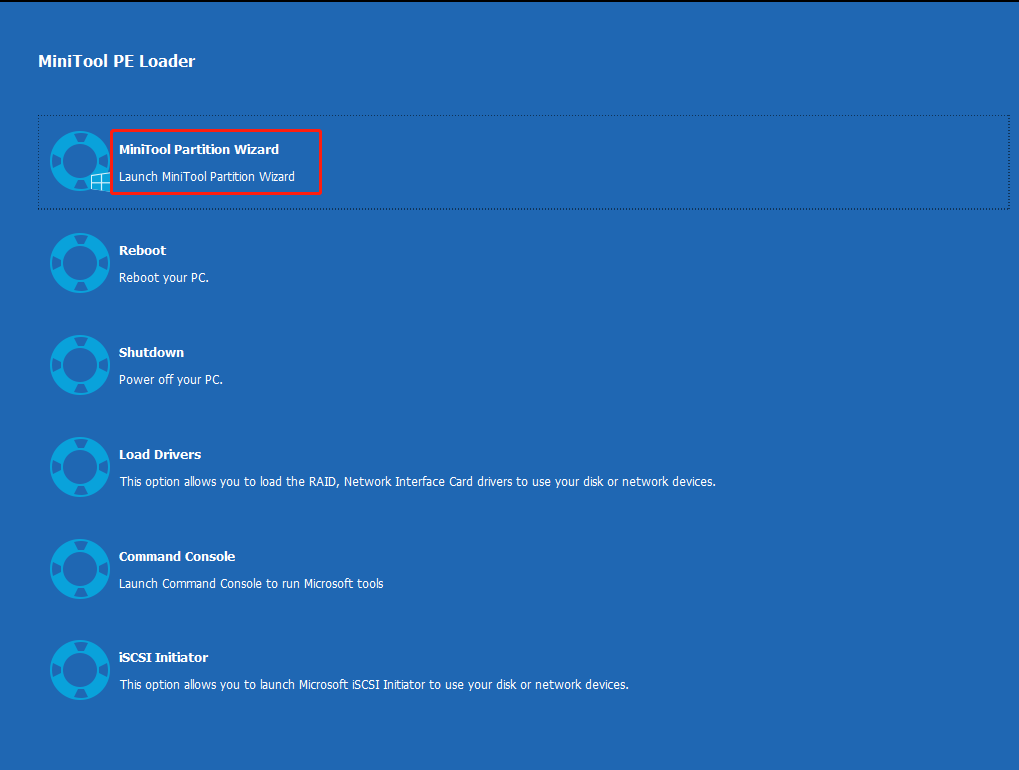Click the RAID, Network Interface Card drivers description
The width and height of the screenshot is (1019, 770).
click(x=417, y=482)
